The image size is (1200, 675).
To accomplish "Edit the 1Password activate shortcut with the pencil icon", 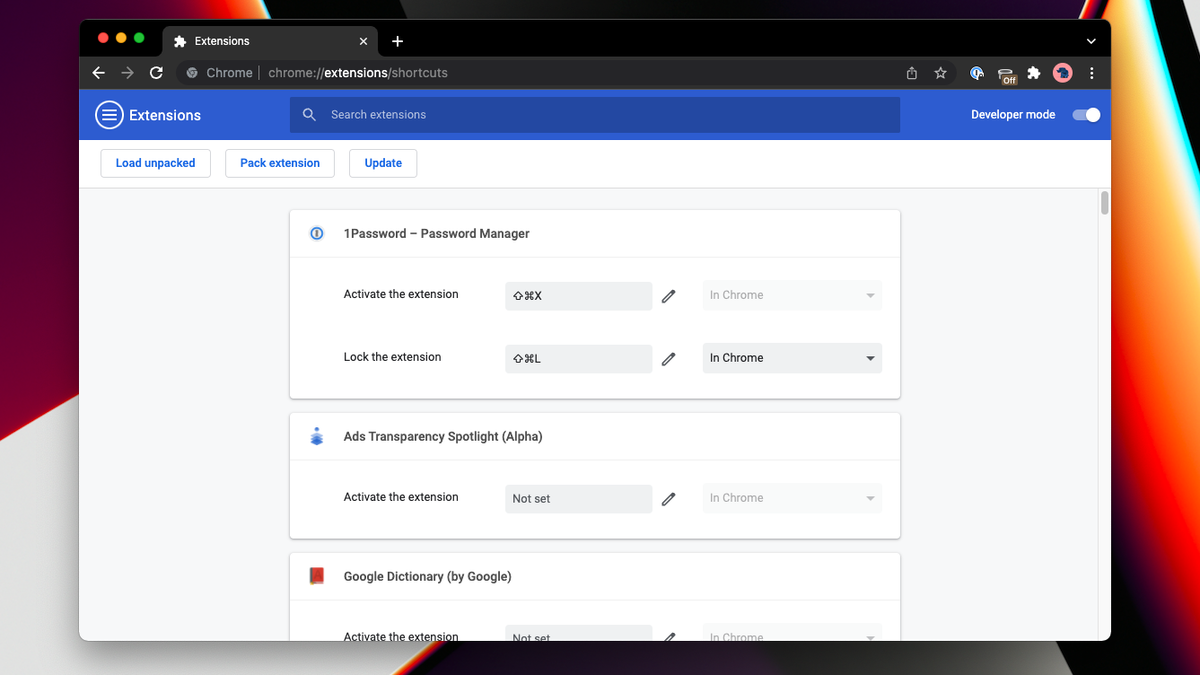I will click(x=668, y=295).
